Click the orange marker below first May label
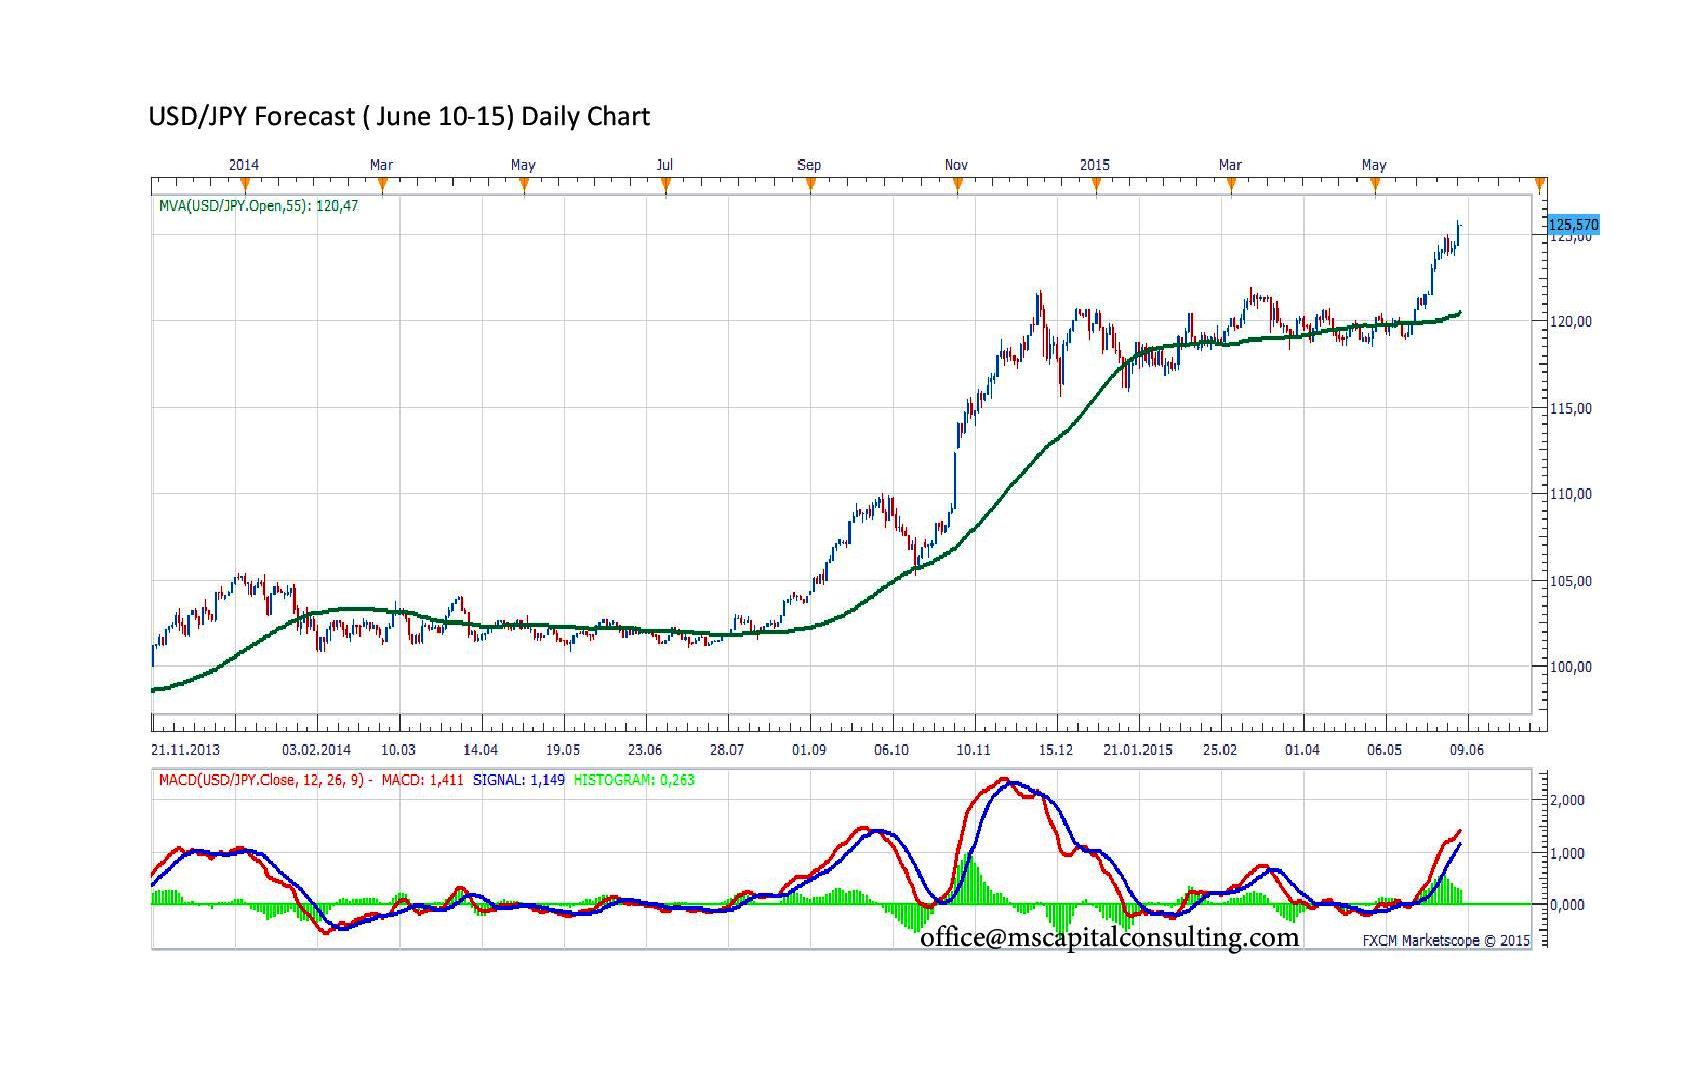The height and width of the screenshot is (1075, 1706). [524, 184]
